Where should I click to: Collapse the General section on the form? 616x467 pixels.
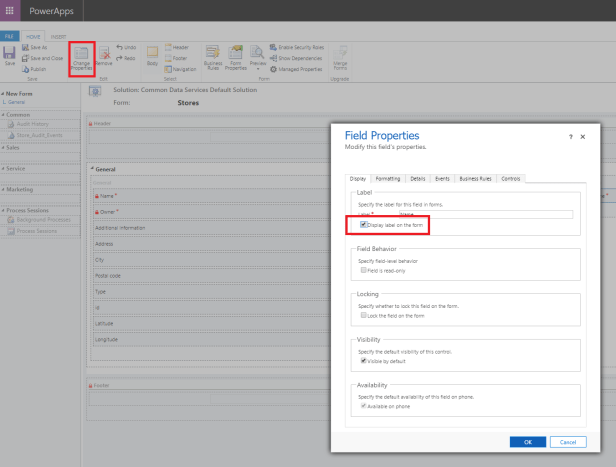click(92, 168)
